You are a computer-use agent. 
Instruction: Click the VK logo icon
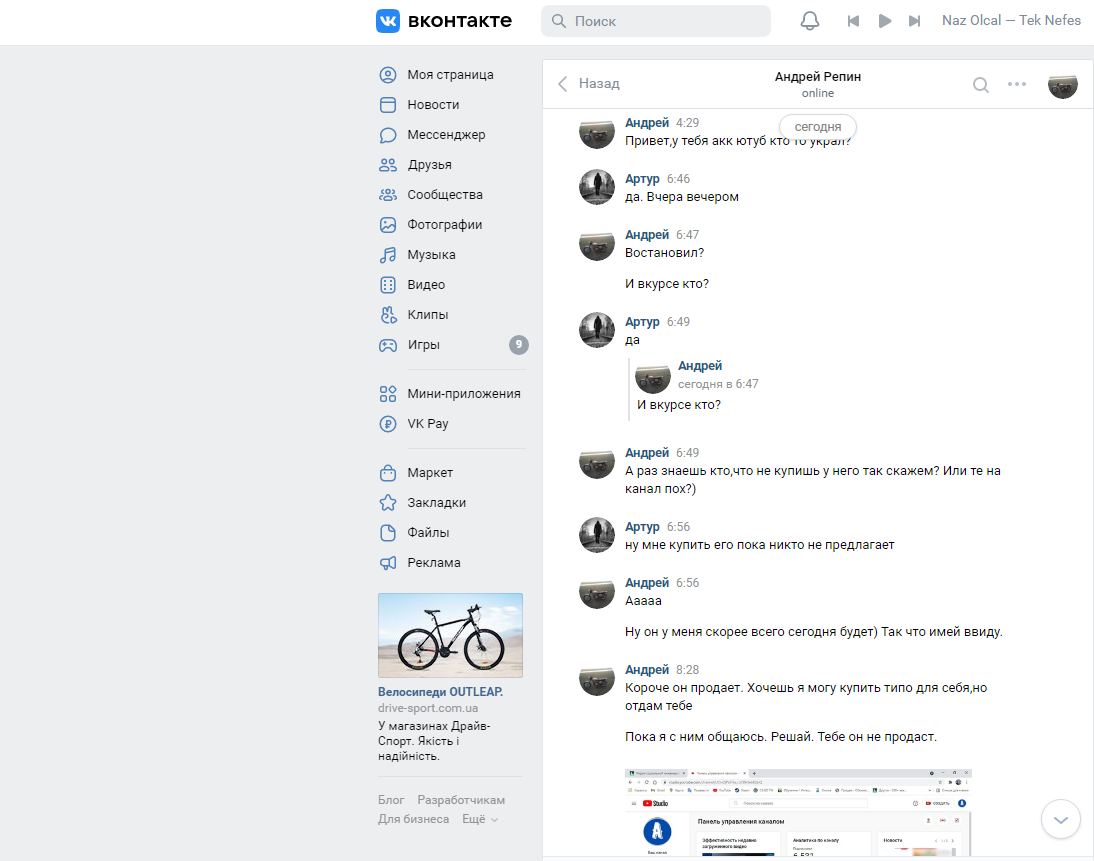coord(387,21)
